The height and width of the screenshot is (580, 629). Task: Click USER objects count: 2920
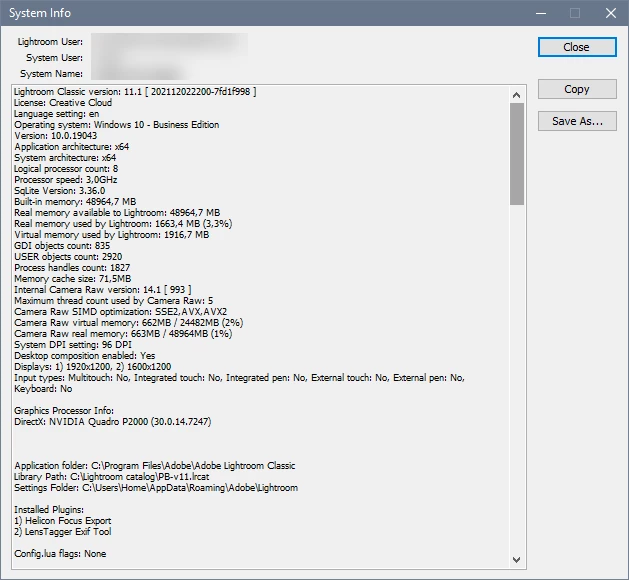point(68,257)
